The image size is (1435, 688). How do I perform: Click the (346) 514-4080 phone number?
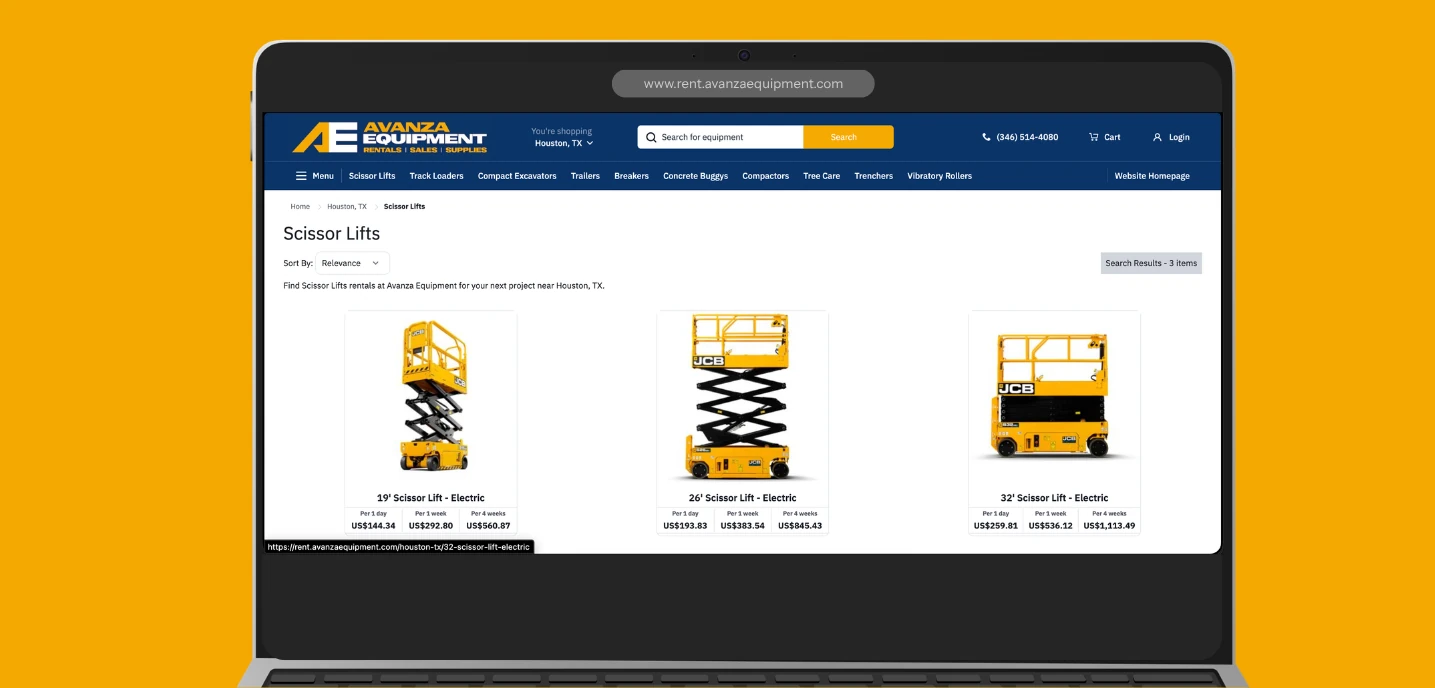click(x=1027, y=137)
